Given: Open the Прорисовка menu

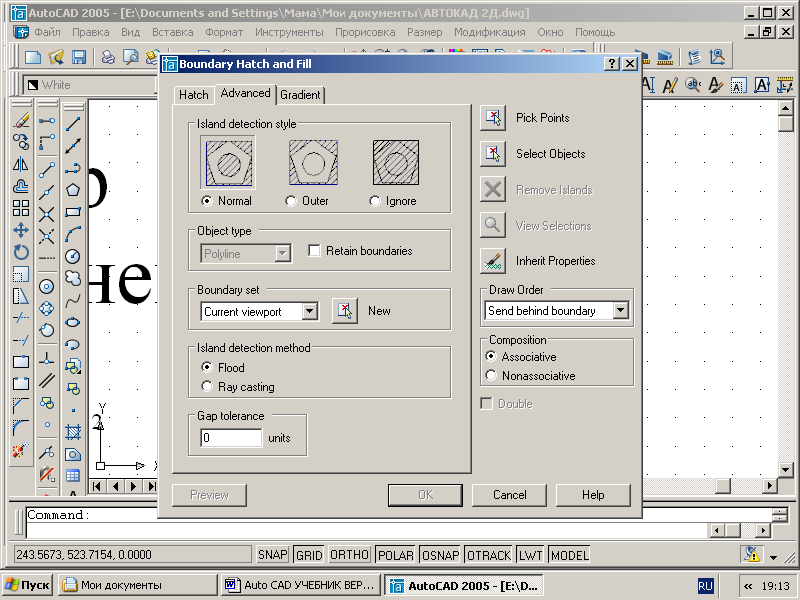Looking at the screenshot, I should coord(365,32).
